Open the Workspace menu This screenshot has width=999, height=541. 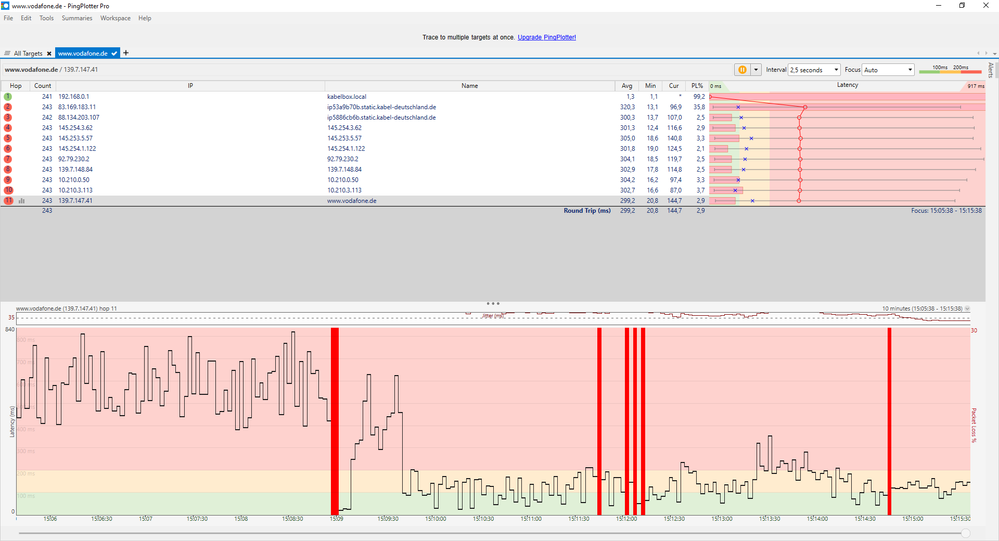pyautogui.click(x=115, y=18)
